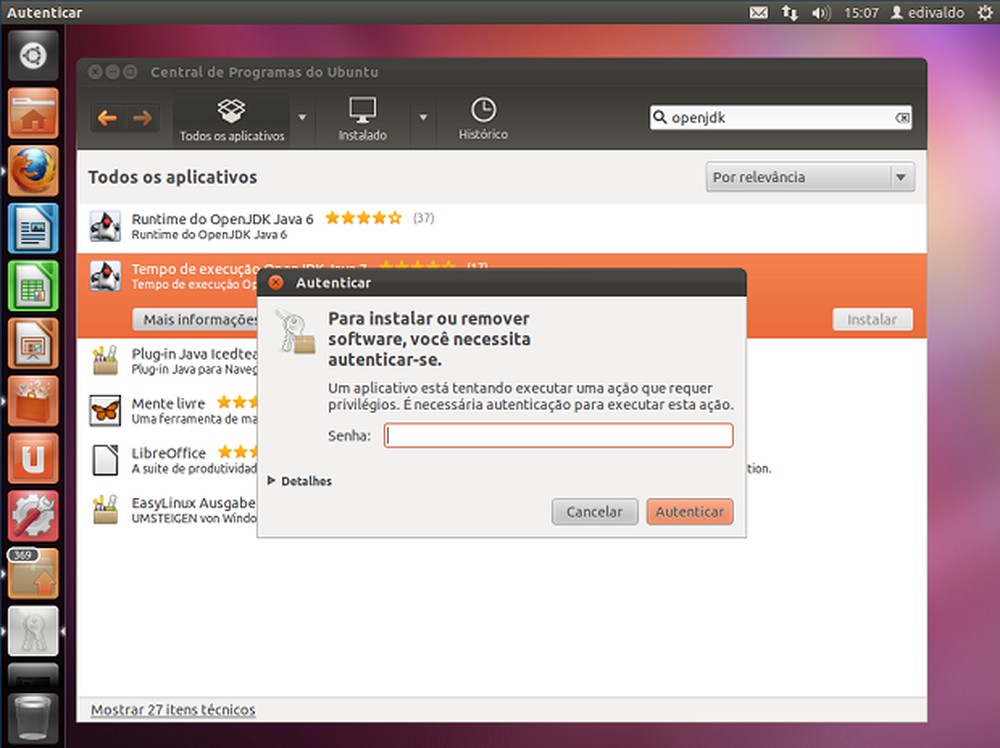Click the Autenticar button
Screen dimensions: 1000x748
point(689,511)
